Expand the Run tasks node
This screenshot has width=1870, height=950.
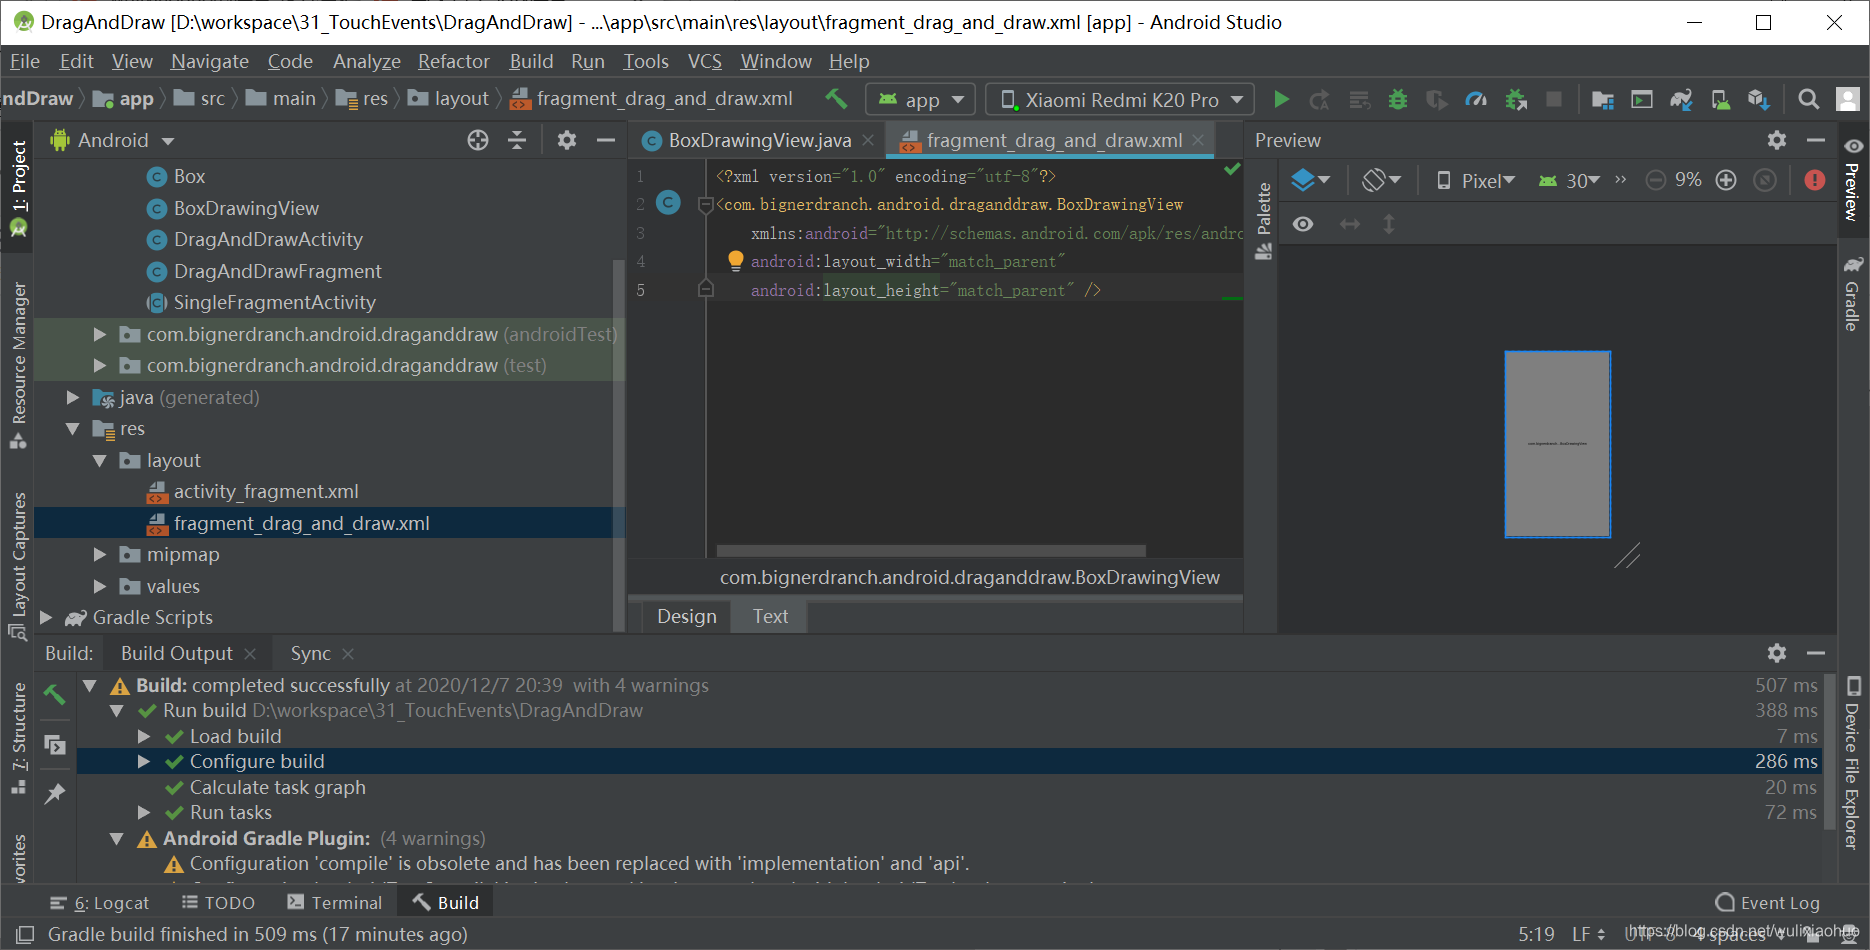[144, 812]
